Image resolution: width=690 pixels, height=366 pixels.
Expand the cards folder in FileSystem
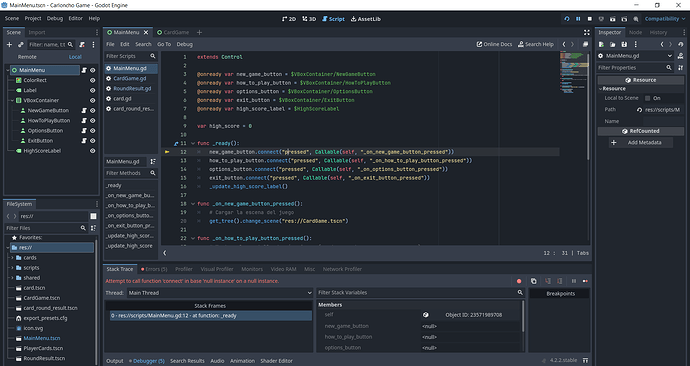(12, 258)
